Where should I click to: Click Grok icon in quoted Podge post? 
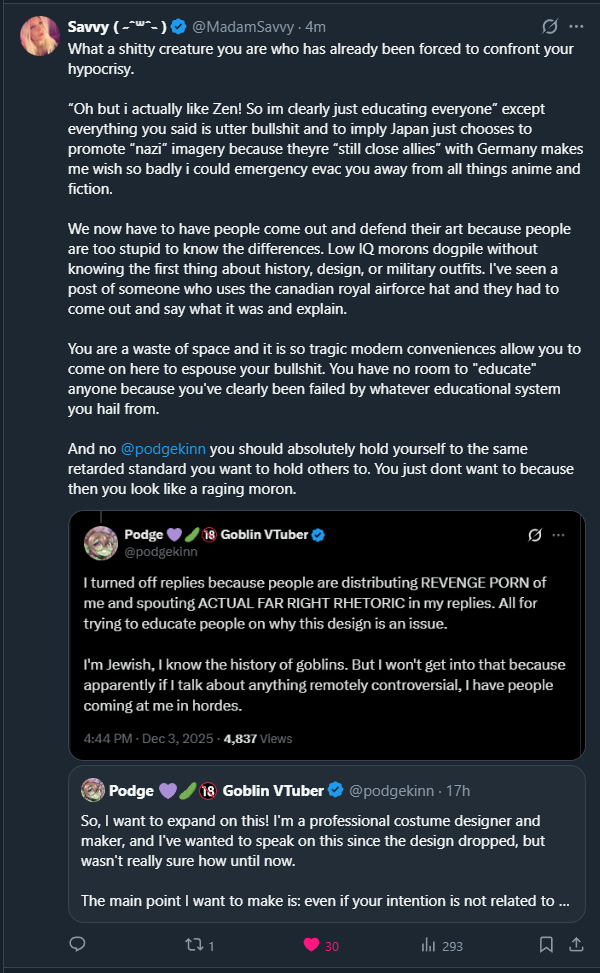click(x=536, y=535)
